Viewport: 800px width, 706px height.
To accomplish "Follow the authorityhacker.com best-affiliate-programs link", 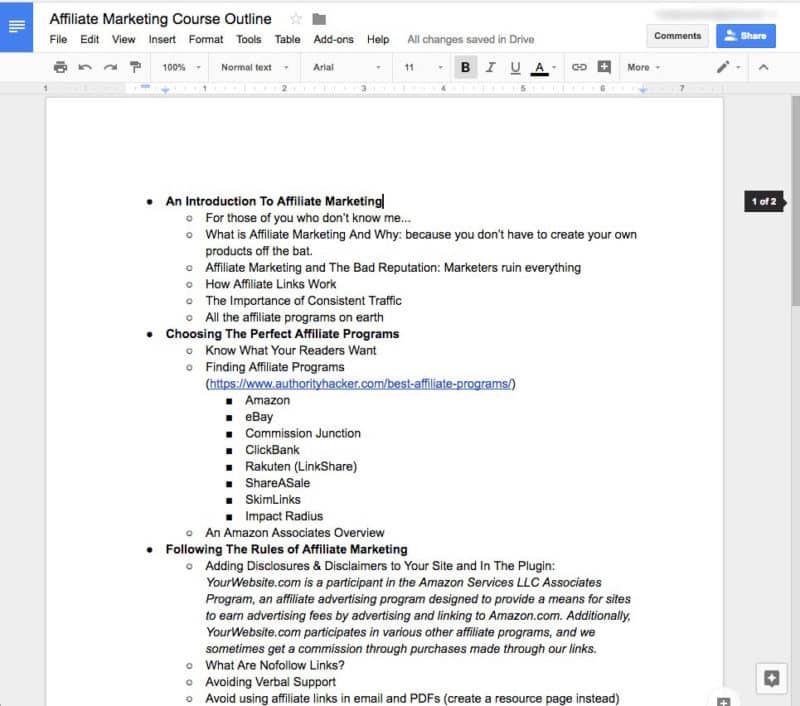I will [x=360, y=384].
